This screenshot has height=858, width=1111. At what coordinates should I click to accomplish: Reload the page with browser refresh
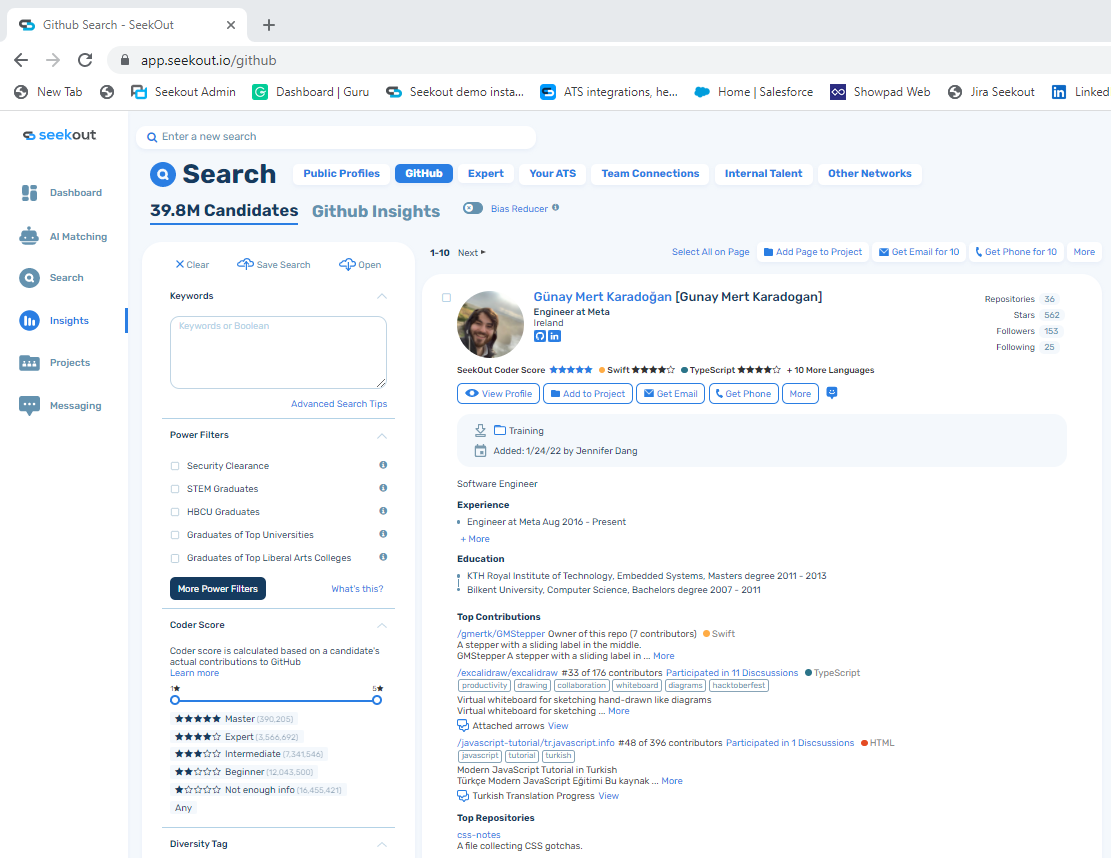85,60
